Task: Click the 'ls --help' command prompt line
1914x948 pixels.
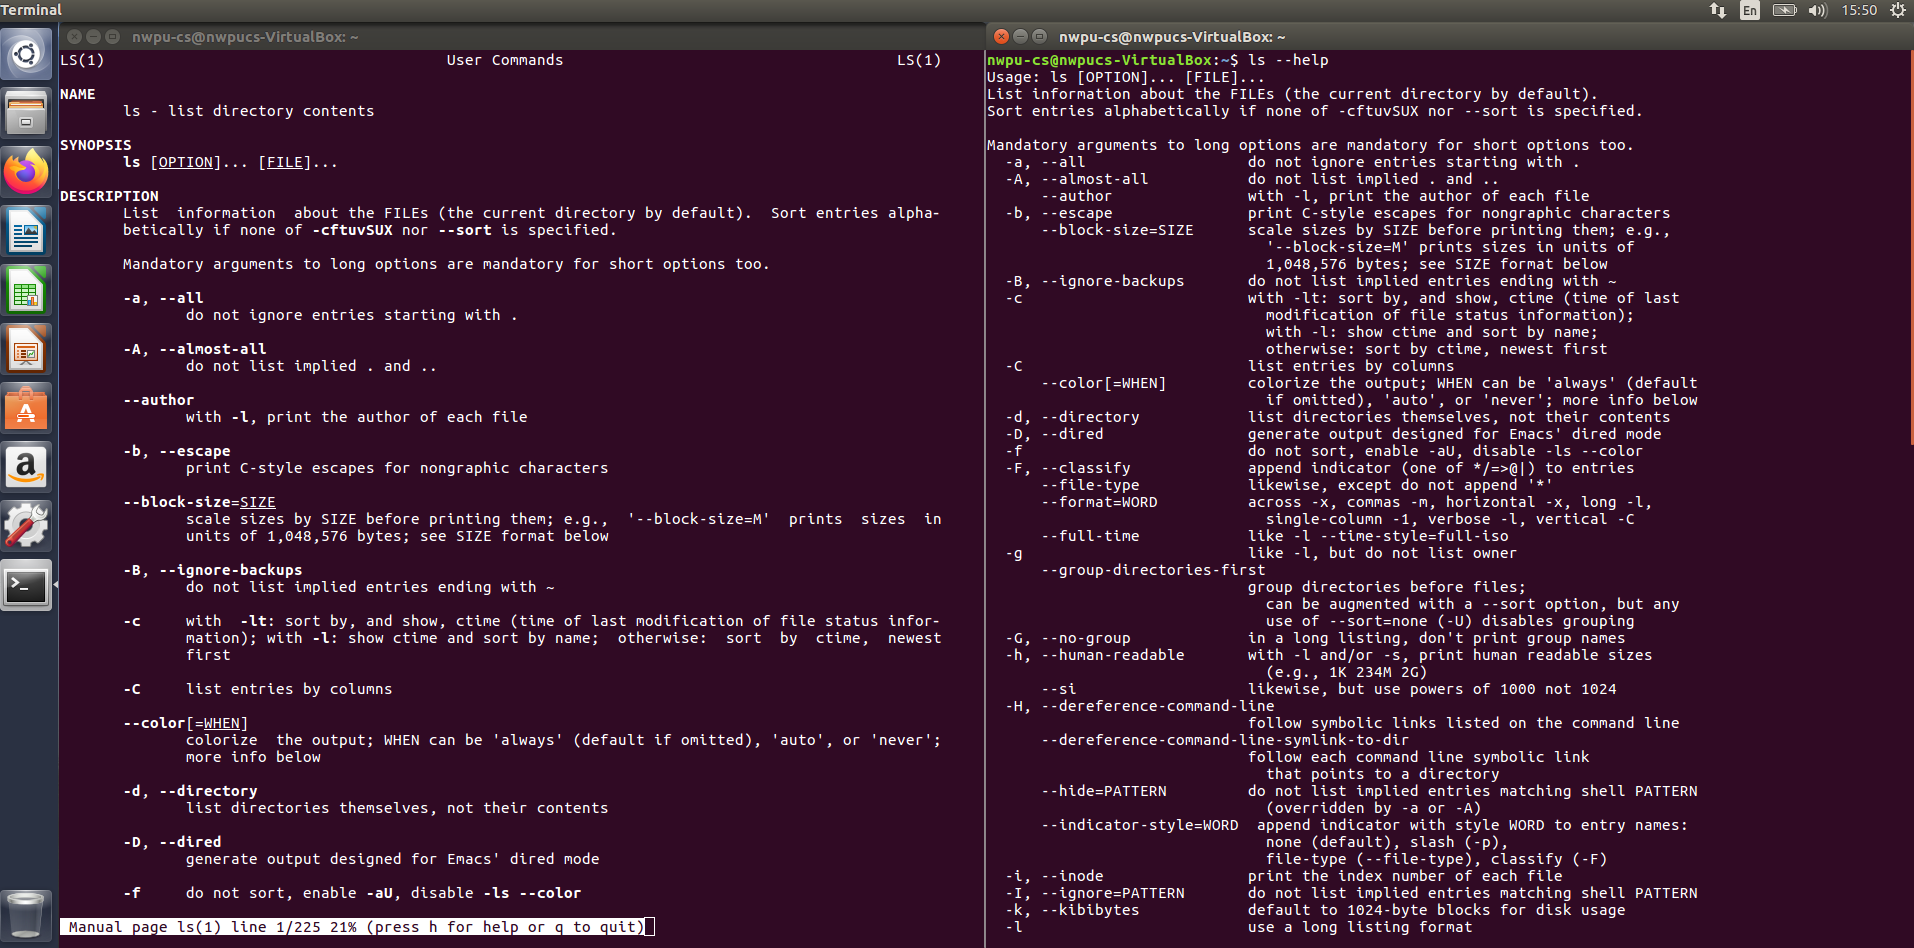Action: tap(1158, 60)
